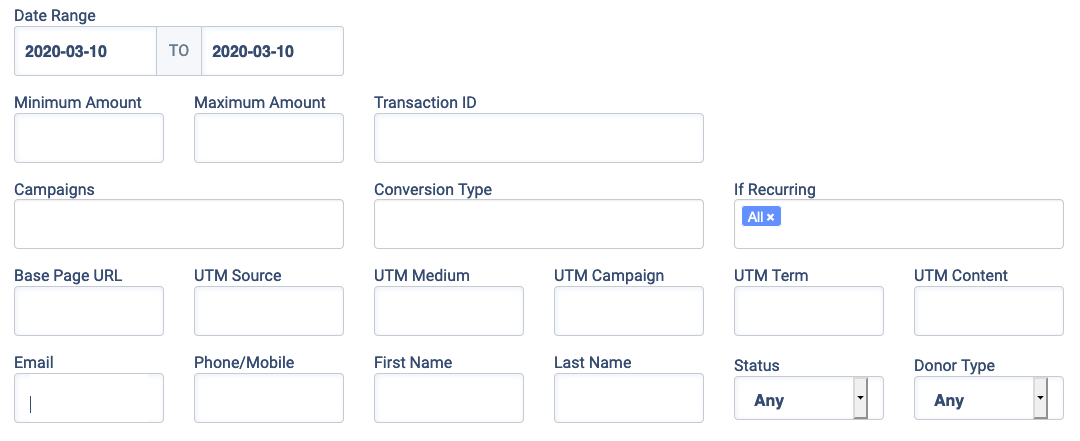Click the Email input field
This screenshot has height=441, width=1080.
click(89, 398)
